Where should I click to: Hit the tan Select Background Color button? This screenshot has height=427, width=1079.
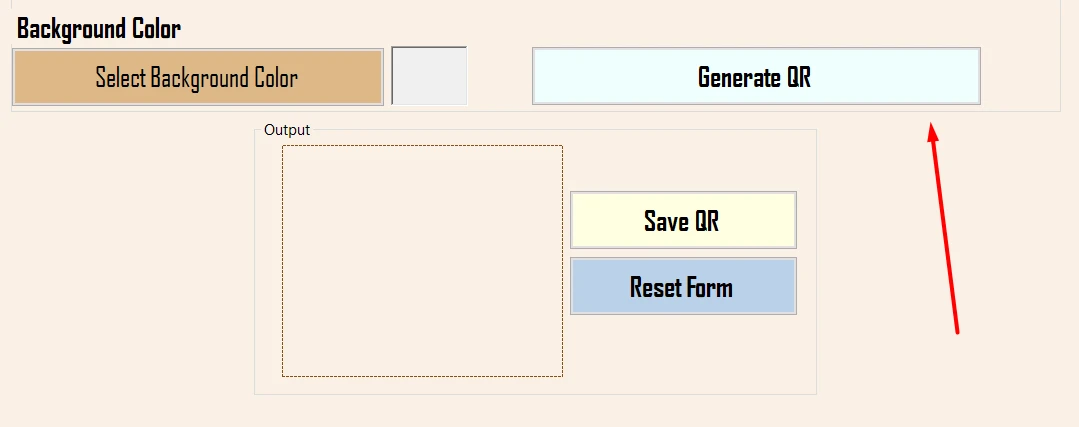click(x=197, y=77)
